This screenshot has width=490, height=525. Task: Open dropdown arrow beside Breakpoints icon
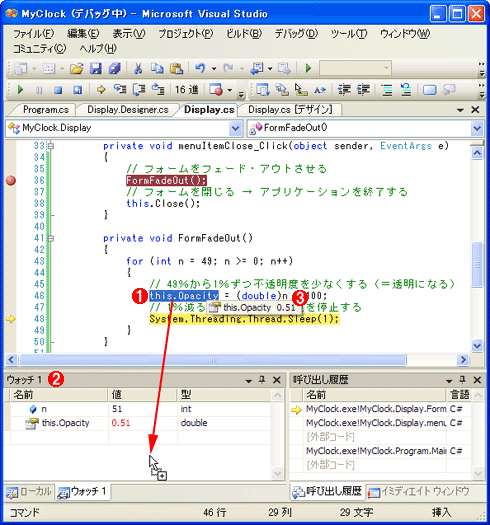tap(230, 90)
